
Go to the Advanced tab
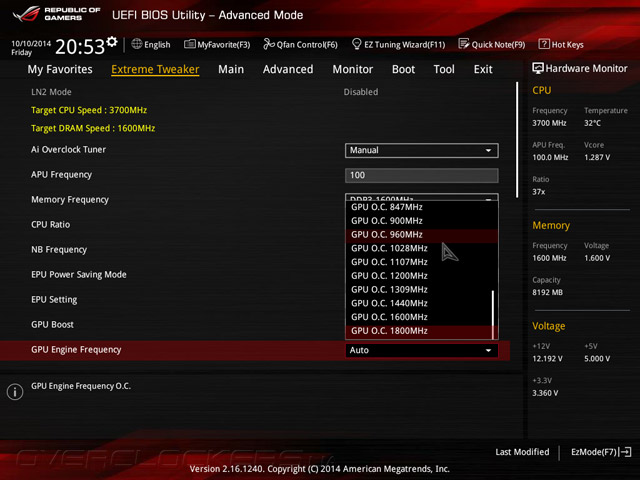[x=288, y=69]
